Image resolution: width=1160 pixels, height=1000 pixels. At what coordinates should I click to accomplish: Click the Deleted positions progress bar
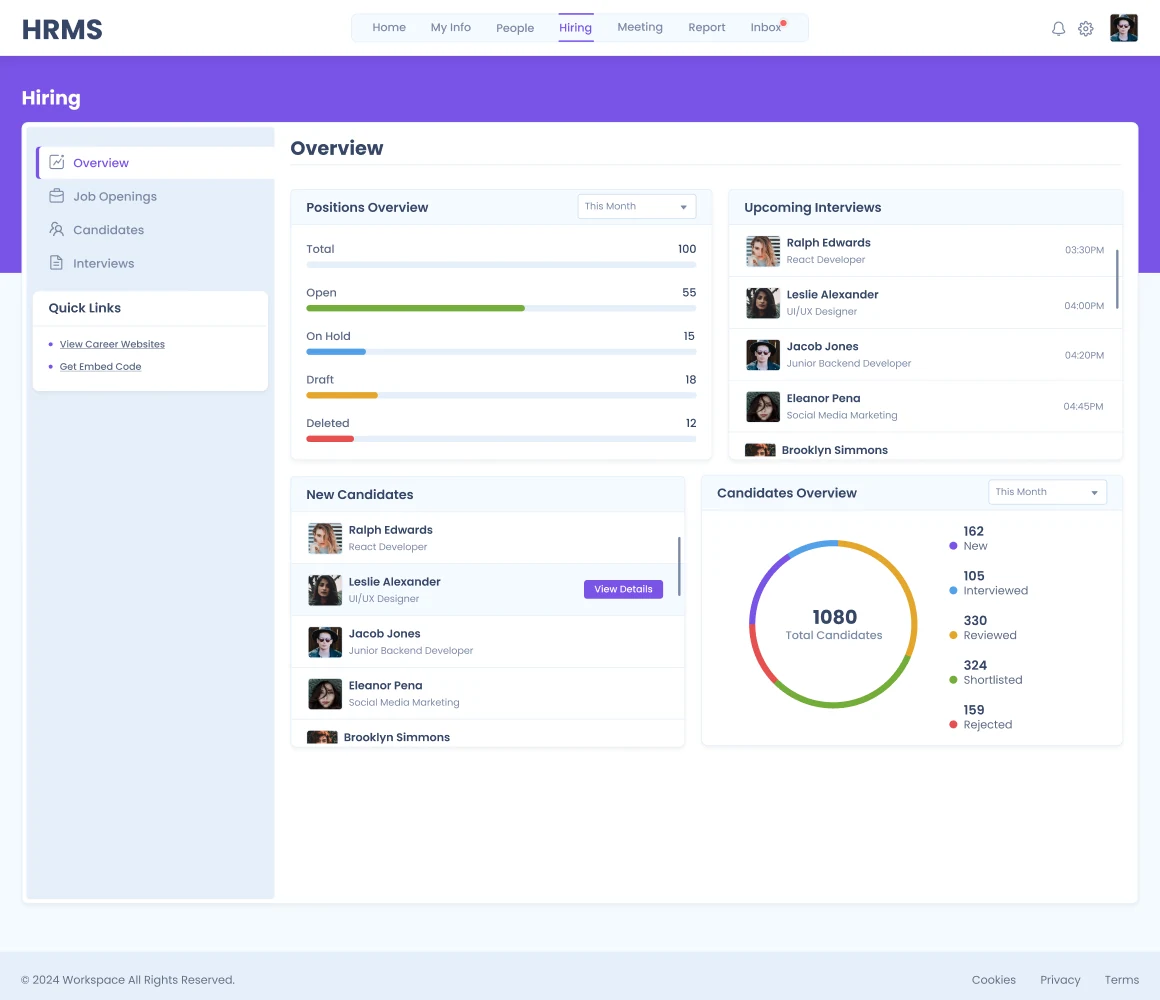pos(501,439)
